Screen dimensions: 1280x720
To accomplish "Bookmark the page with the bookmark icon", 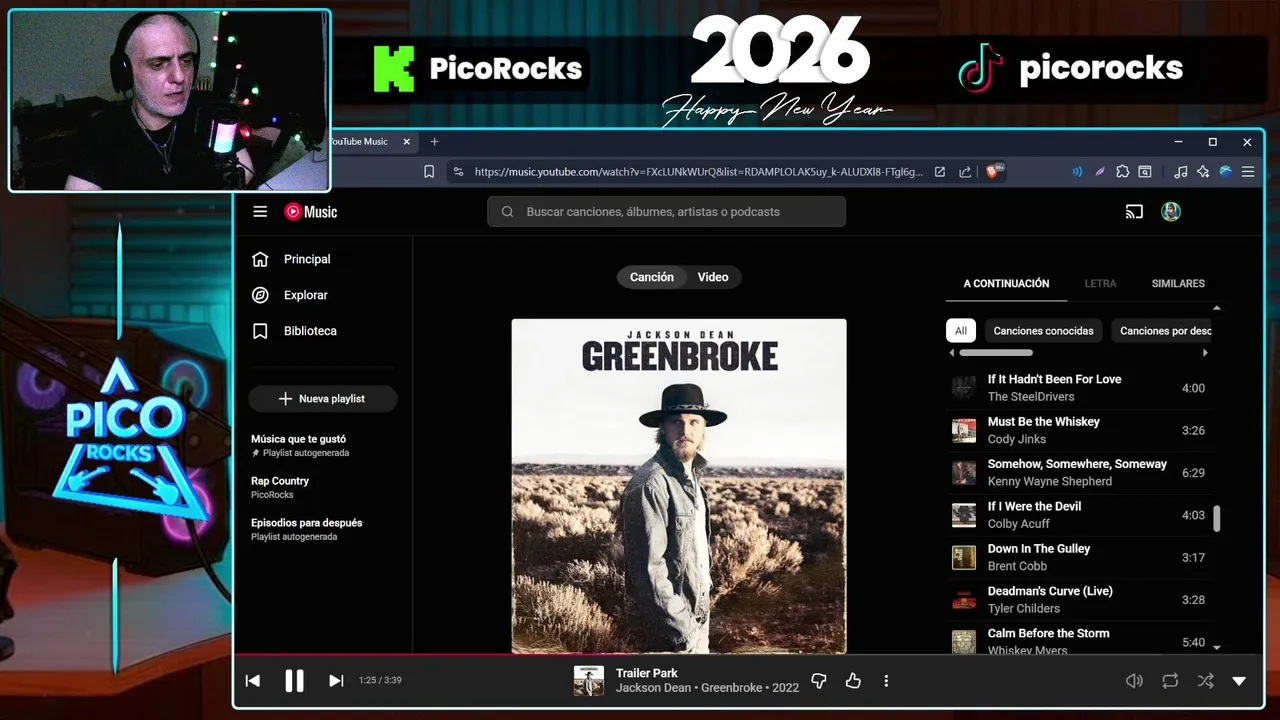I will [x=429, y=172].
